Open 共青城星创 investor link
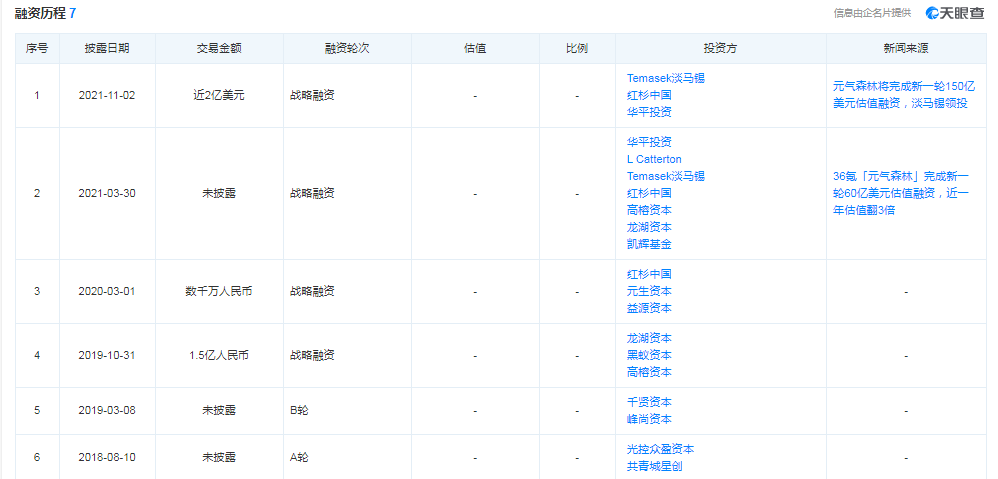Viewport: 998px width, 479px height. [x=654, y=466]
